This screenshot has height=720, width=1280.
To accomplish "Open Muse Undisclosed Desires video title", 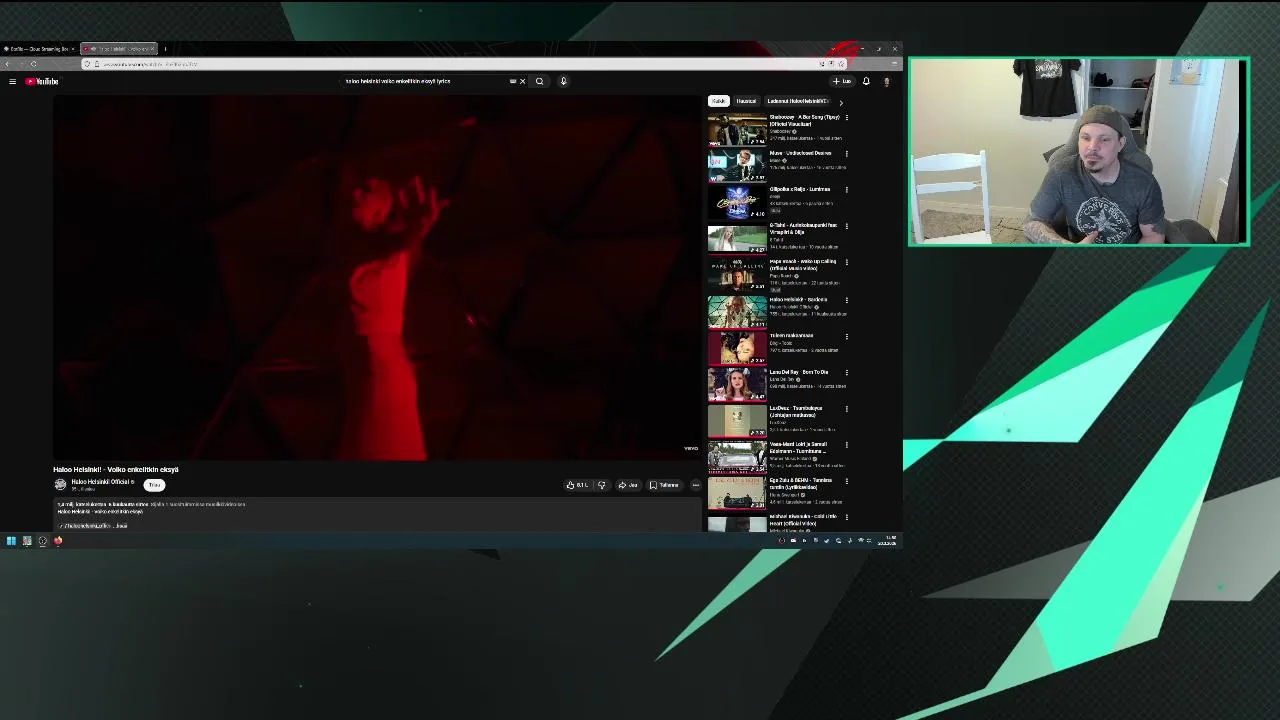I will pos(800,153).
